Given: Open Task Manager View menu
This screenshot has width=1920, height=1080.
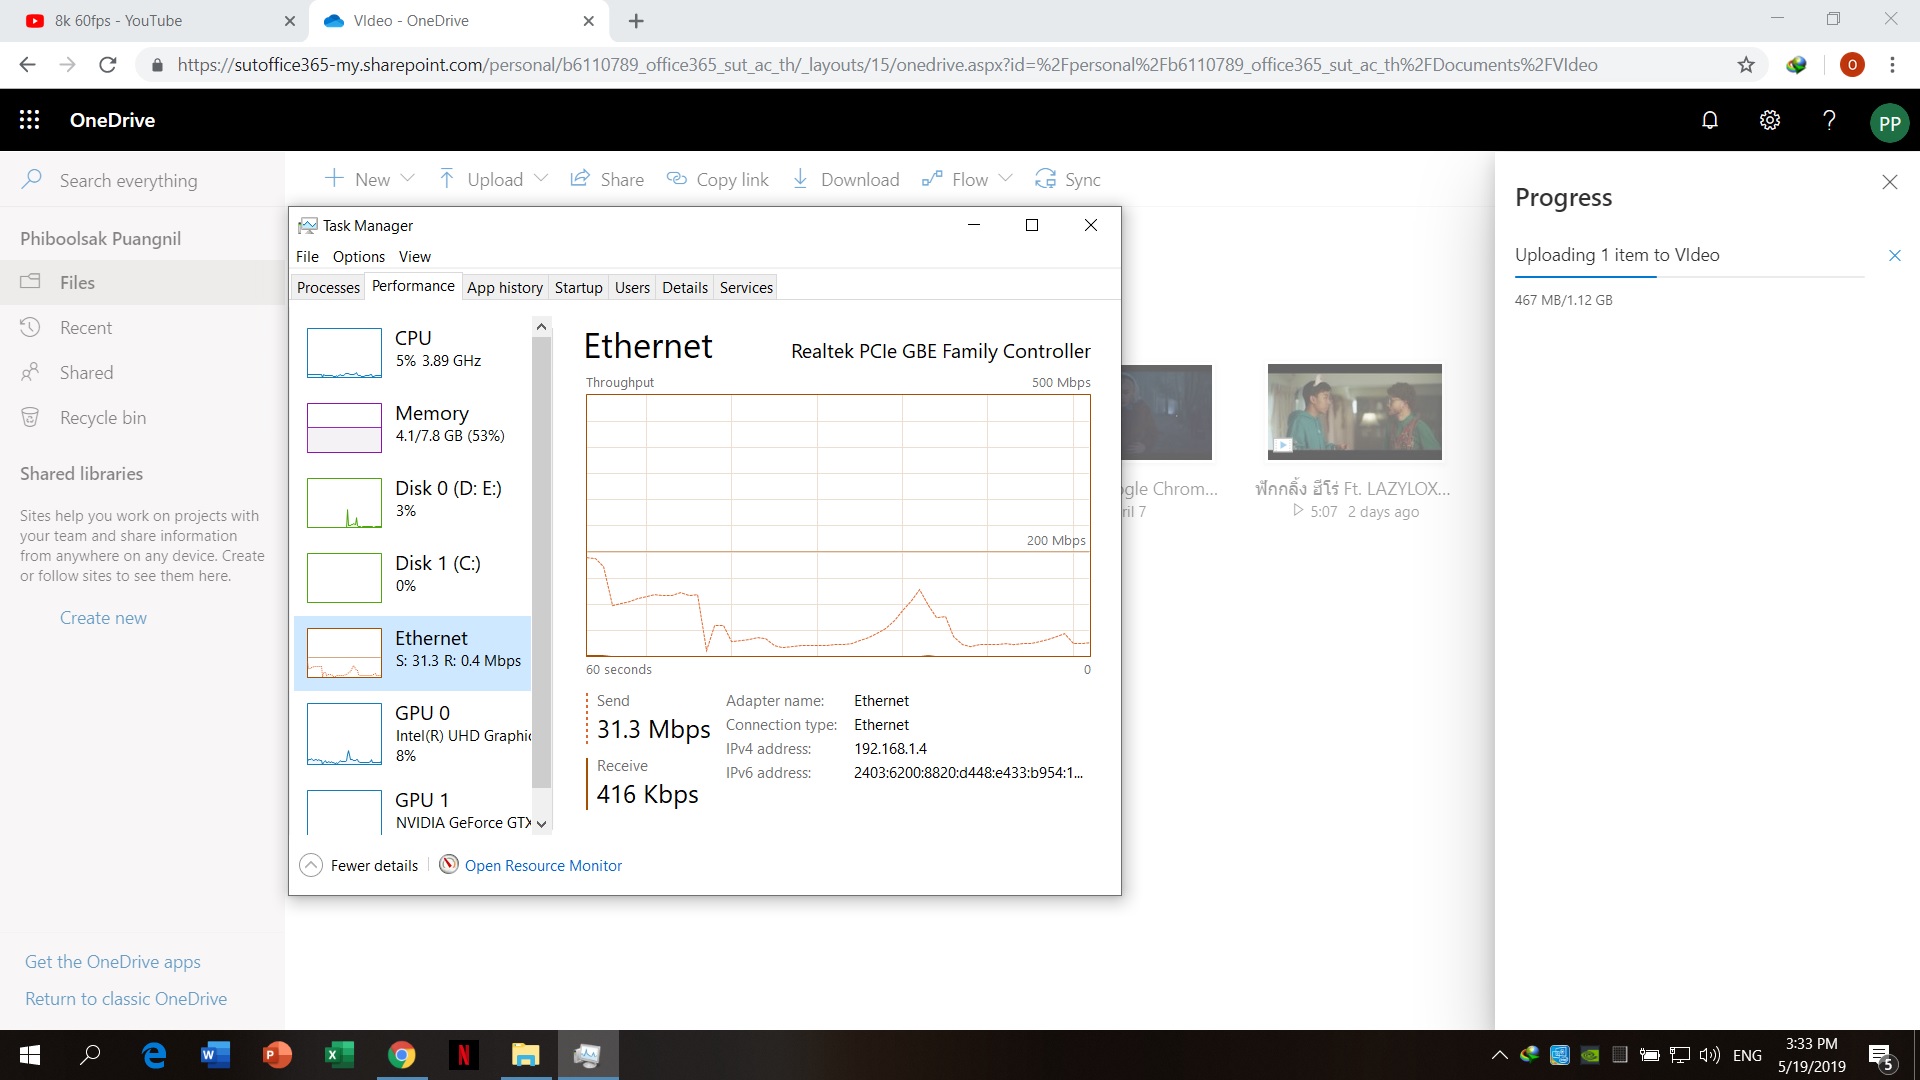Looking at the screenshot, I should 415,257.
